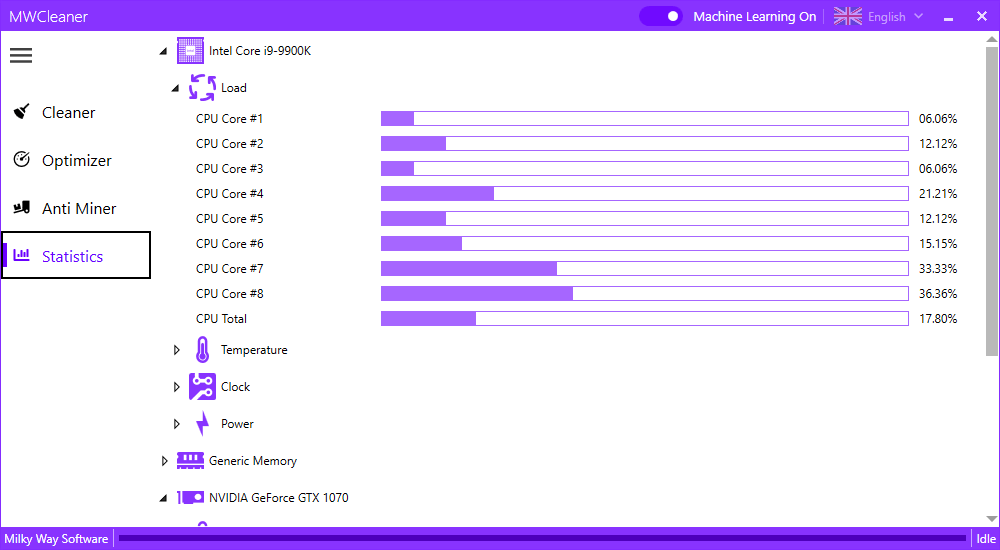Expand the Clock section arrow
The image size is (1000, 550).
click(x=177, y=387)
